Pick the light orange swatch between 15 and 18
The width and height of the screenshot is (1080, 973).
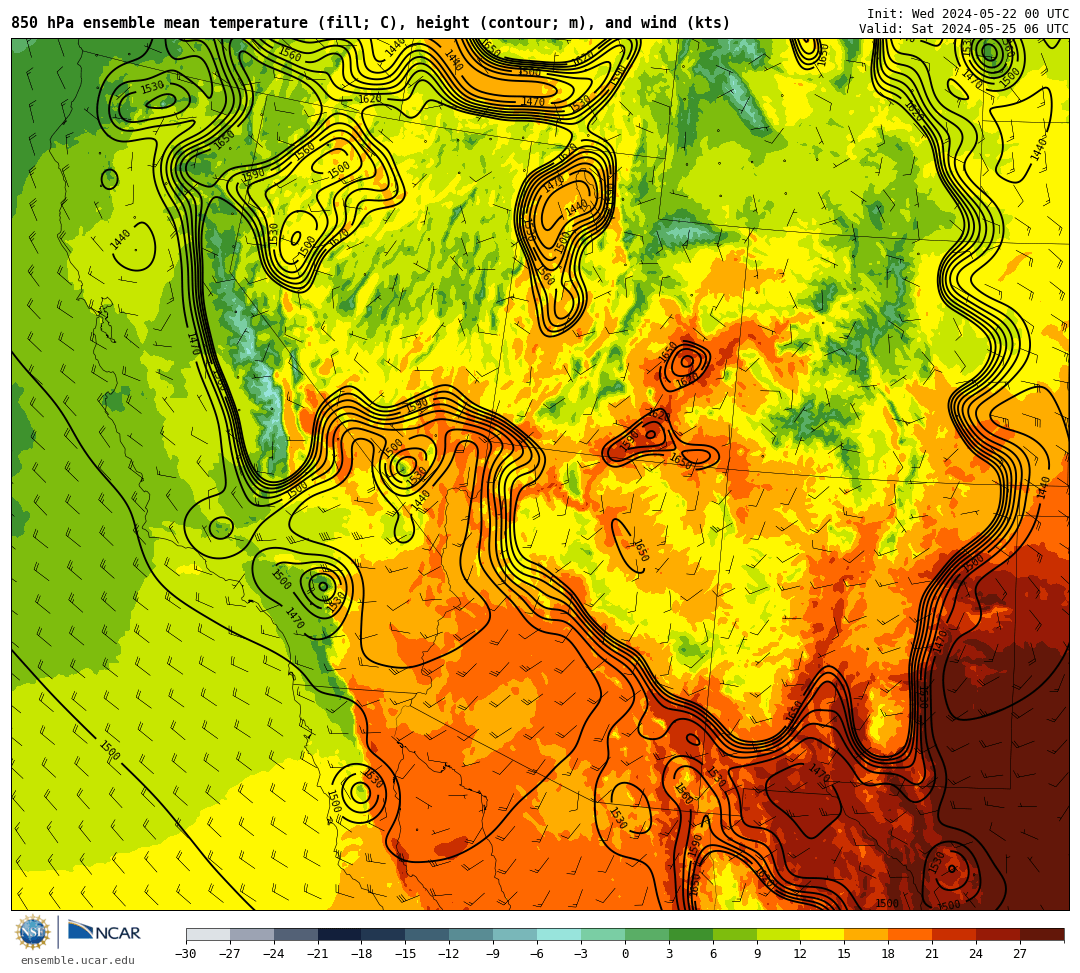(866, 934)
